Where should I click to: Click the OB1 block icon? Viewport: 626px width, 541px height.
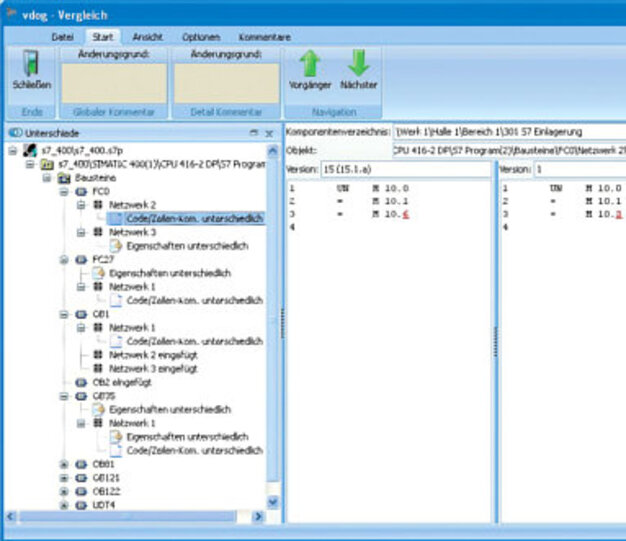click(81, 315)
